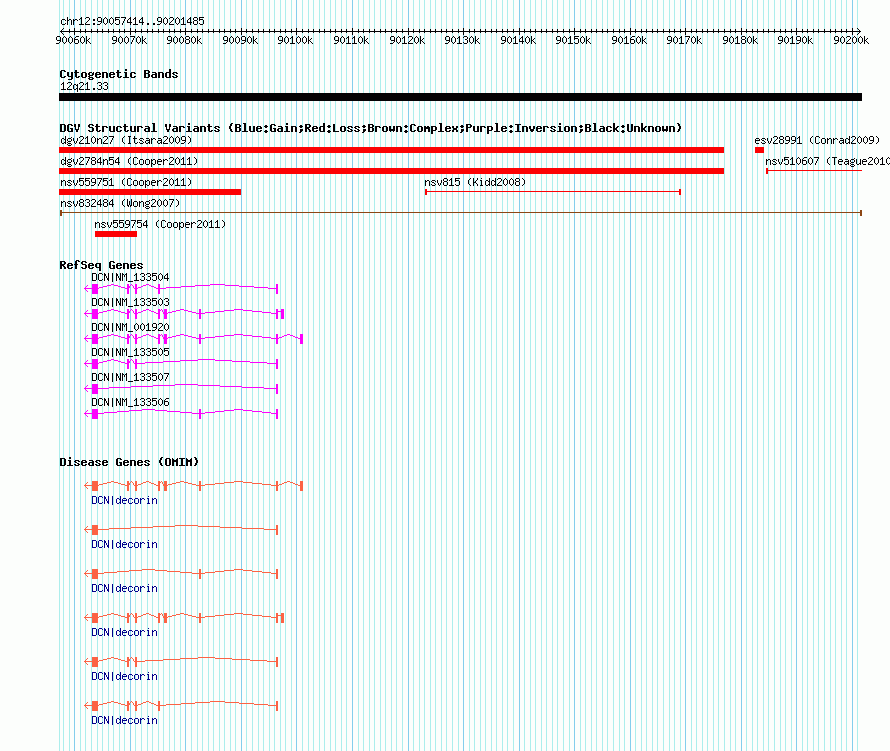The width and height of the screenshot is (890, 751).
Task: Click the dgv210n27 (Itsara2009) variant bar
Action: [x=392, y=150]
